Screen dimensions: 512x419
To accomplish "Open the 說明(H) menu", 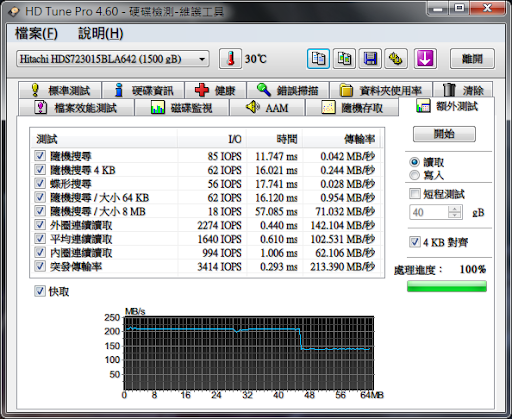I will (x=101, y=34).
